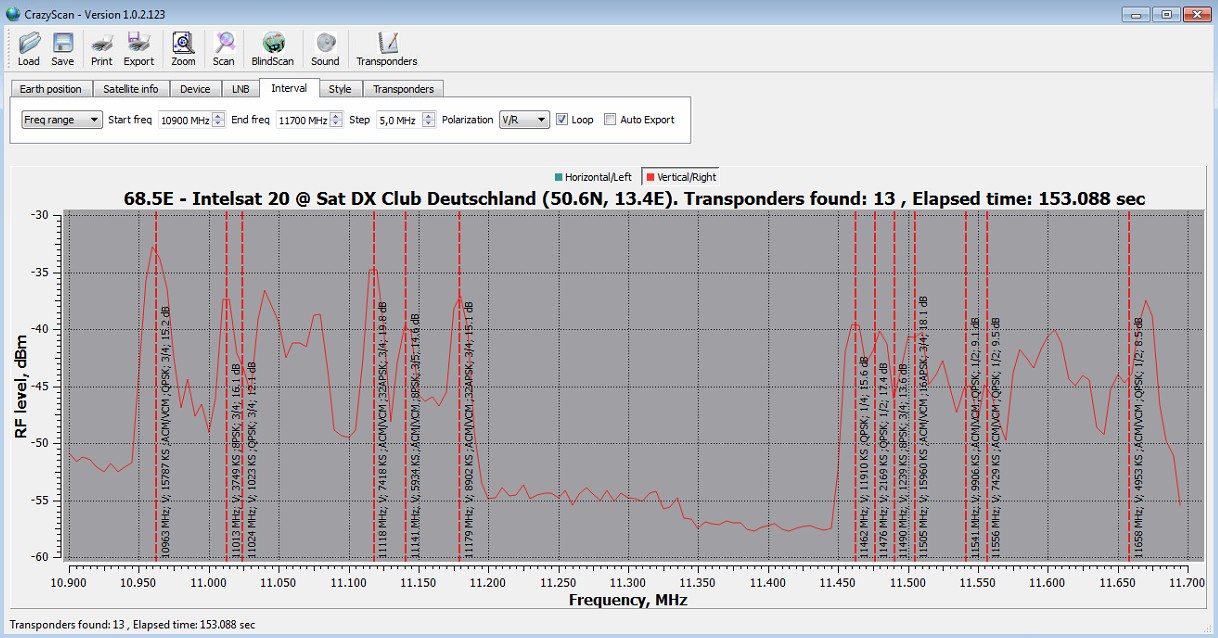Click the 10963 MHz transponder marker
The height and width of the screenshot is (638, 1218).
click(156, 385)
